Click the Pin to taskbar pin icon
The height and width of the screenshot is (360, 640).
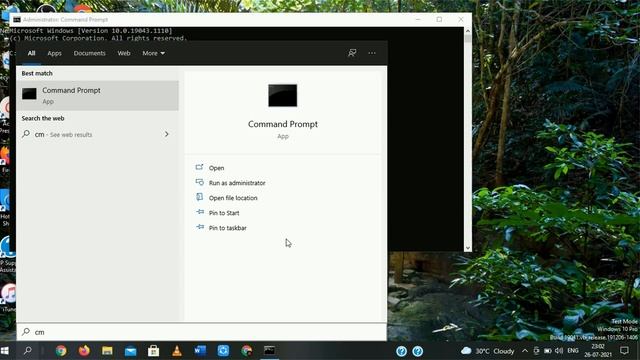200,227
